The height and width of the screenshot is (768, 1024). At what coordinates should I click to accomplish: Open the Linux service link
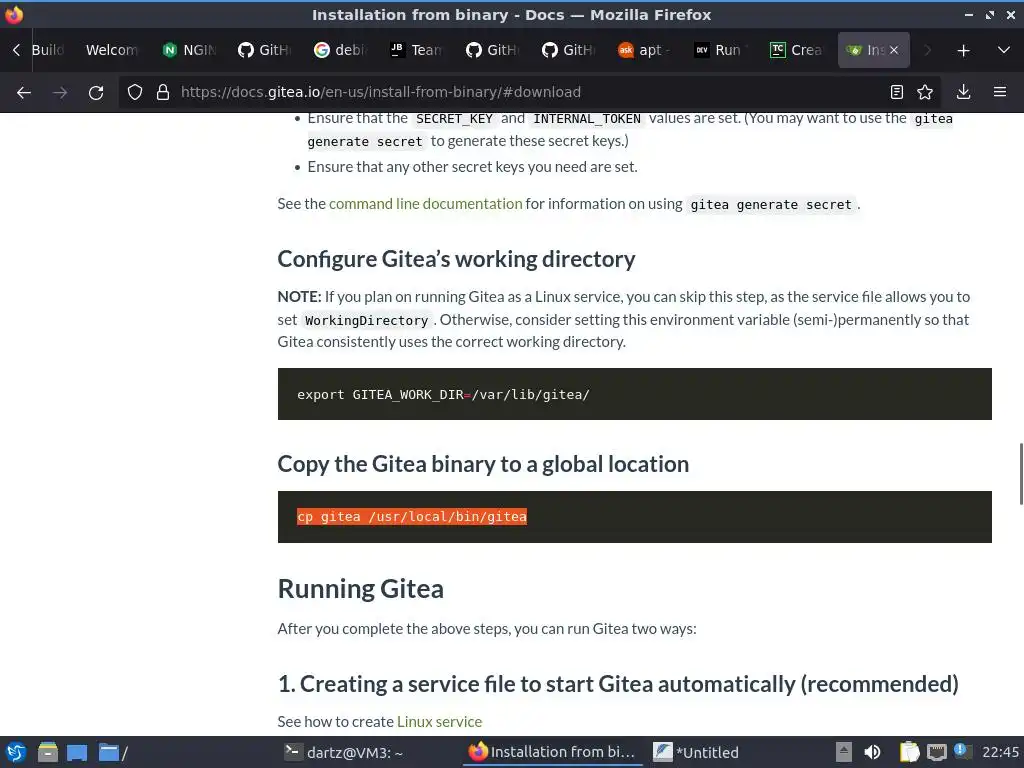(x=440, y=722)
